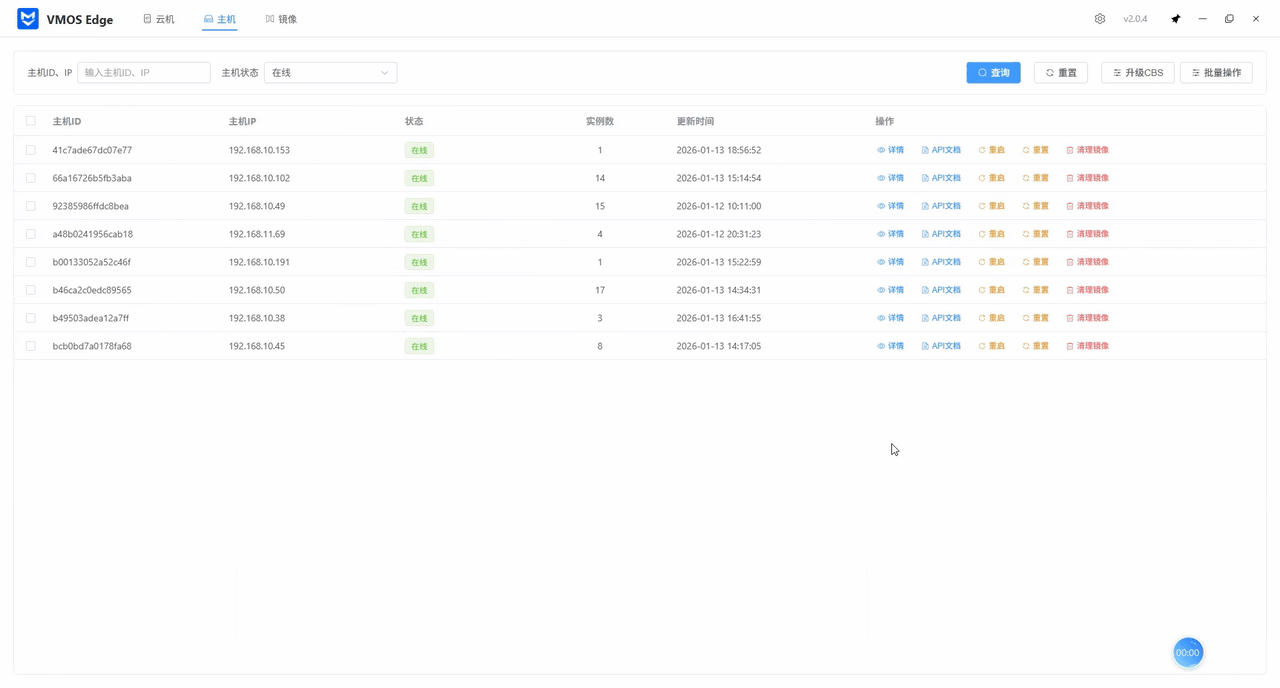
Task: Expand the 主机状态 dropdown showing 在线
Action: pyautogui.click(x=330, y=73)
